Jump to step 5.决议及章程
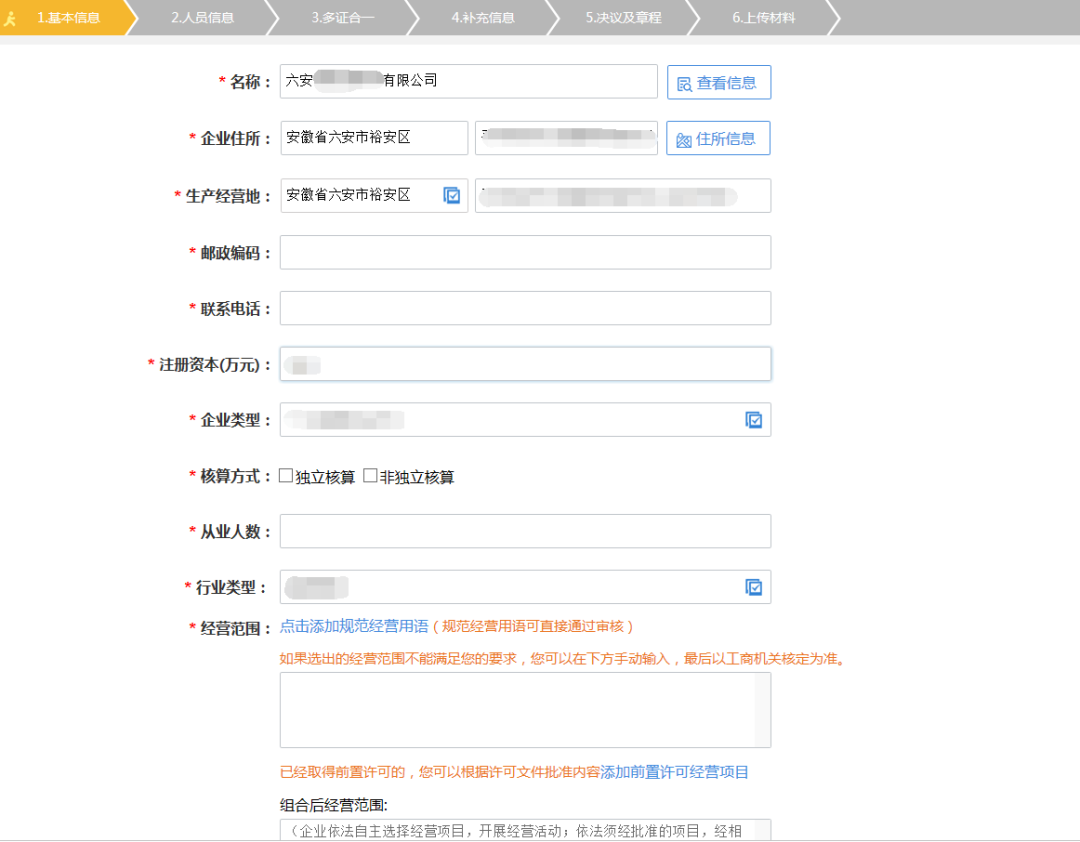 [623, 18]
